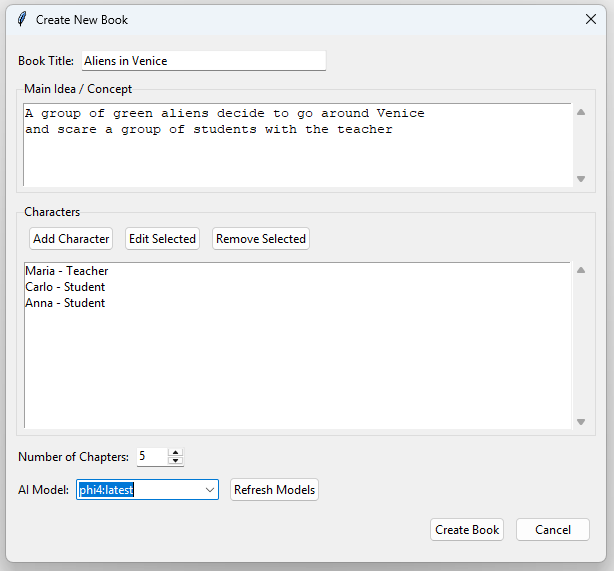The height and width of the screenshot is (571, 614).
Task: Select the Anna - Student entry
Action: 65,303
